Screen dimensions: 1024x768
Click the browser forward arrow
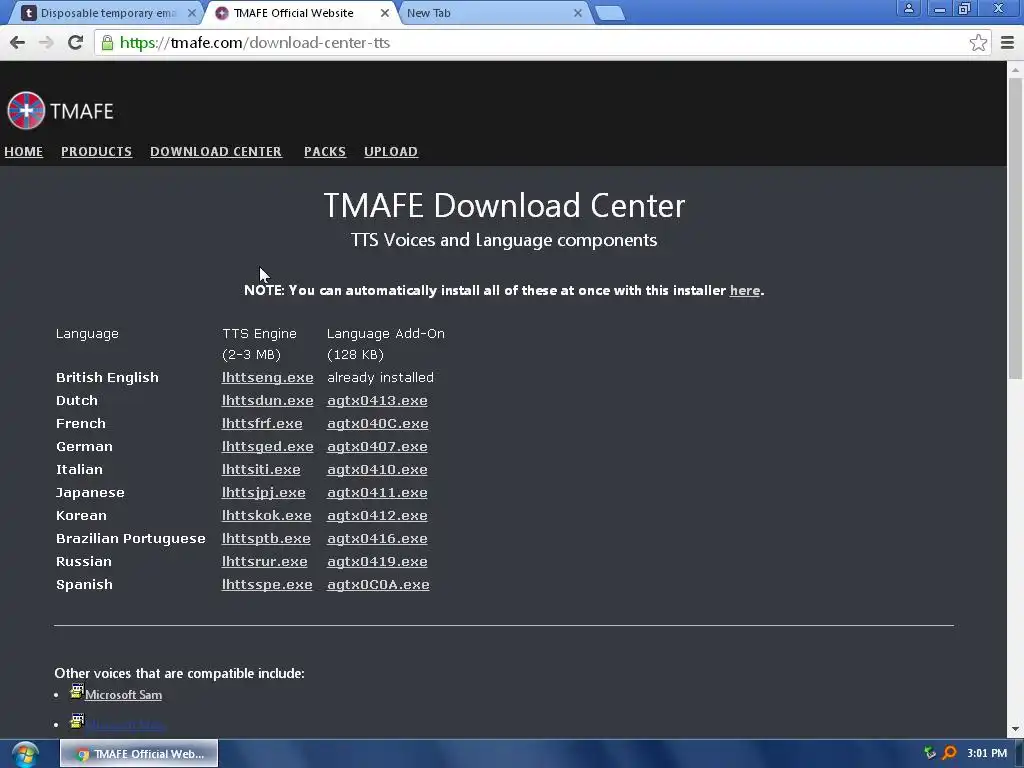(46, 42)
